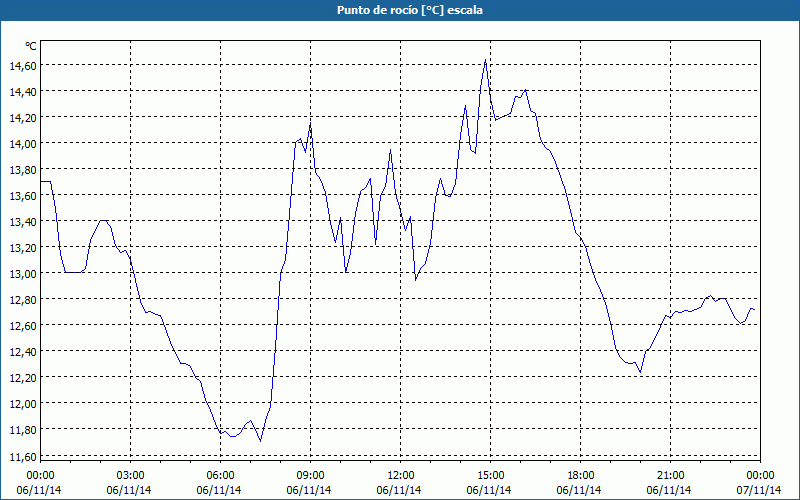800x500 pixels.
Task: Pick the 13,60 y-axis label
Action: click(x=23, y=195)
